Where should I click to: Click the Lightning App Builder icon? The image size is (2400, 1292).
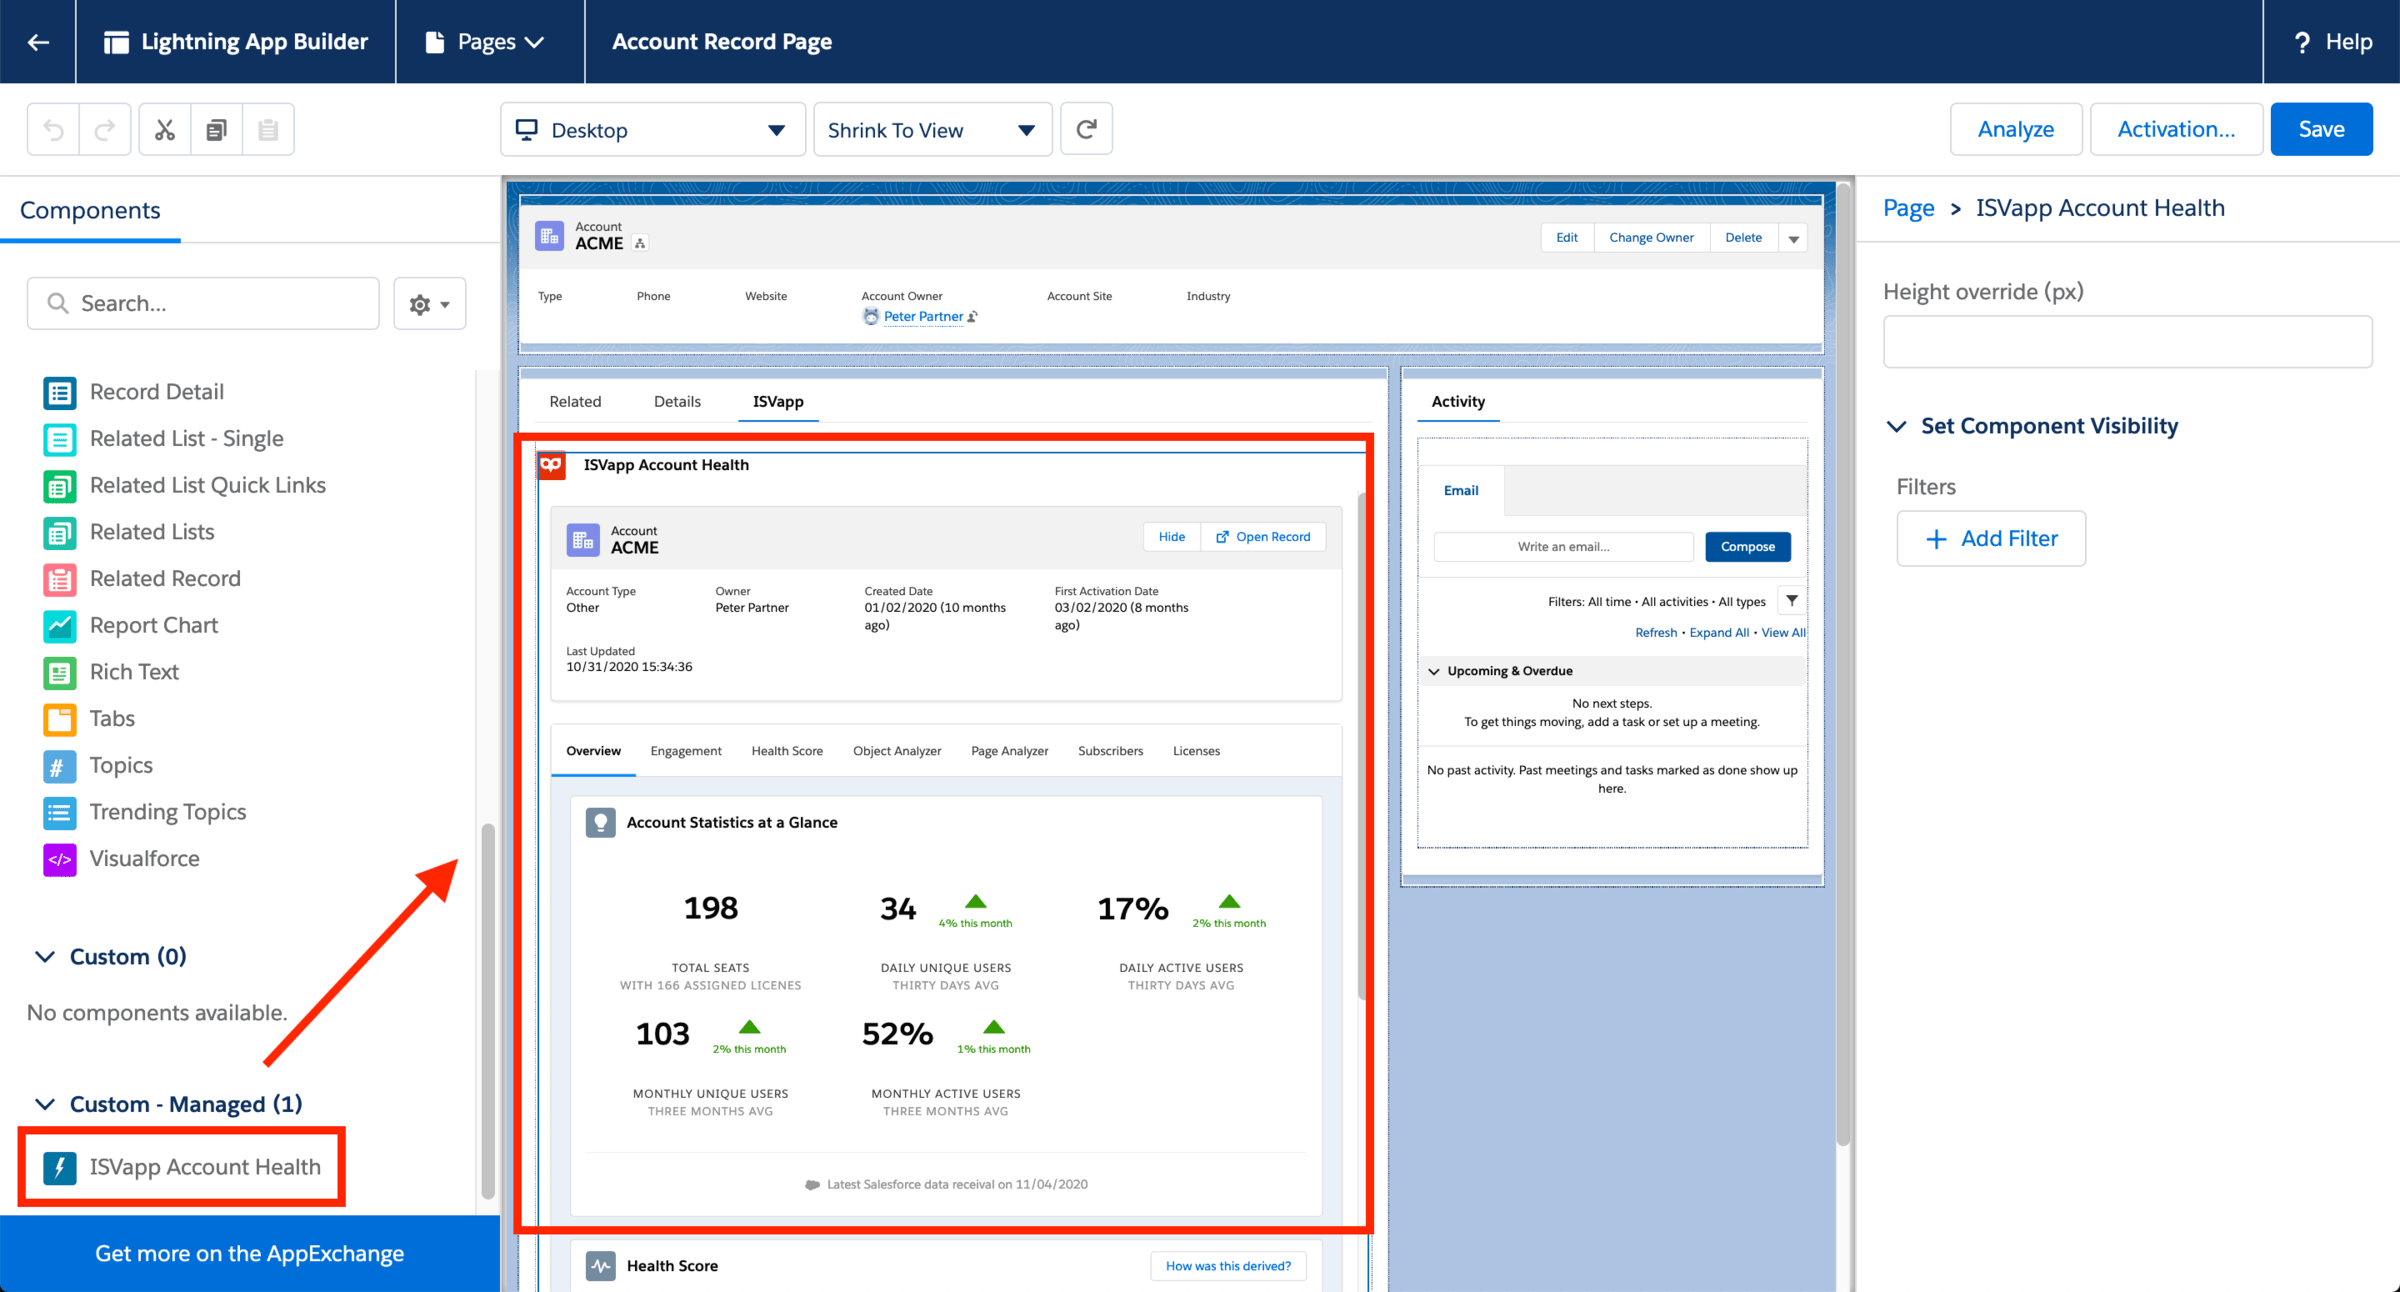(x=116, y=42)
